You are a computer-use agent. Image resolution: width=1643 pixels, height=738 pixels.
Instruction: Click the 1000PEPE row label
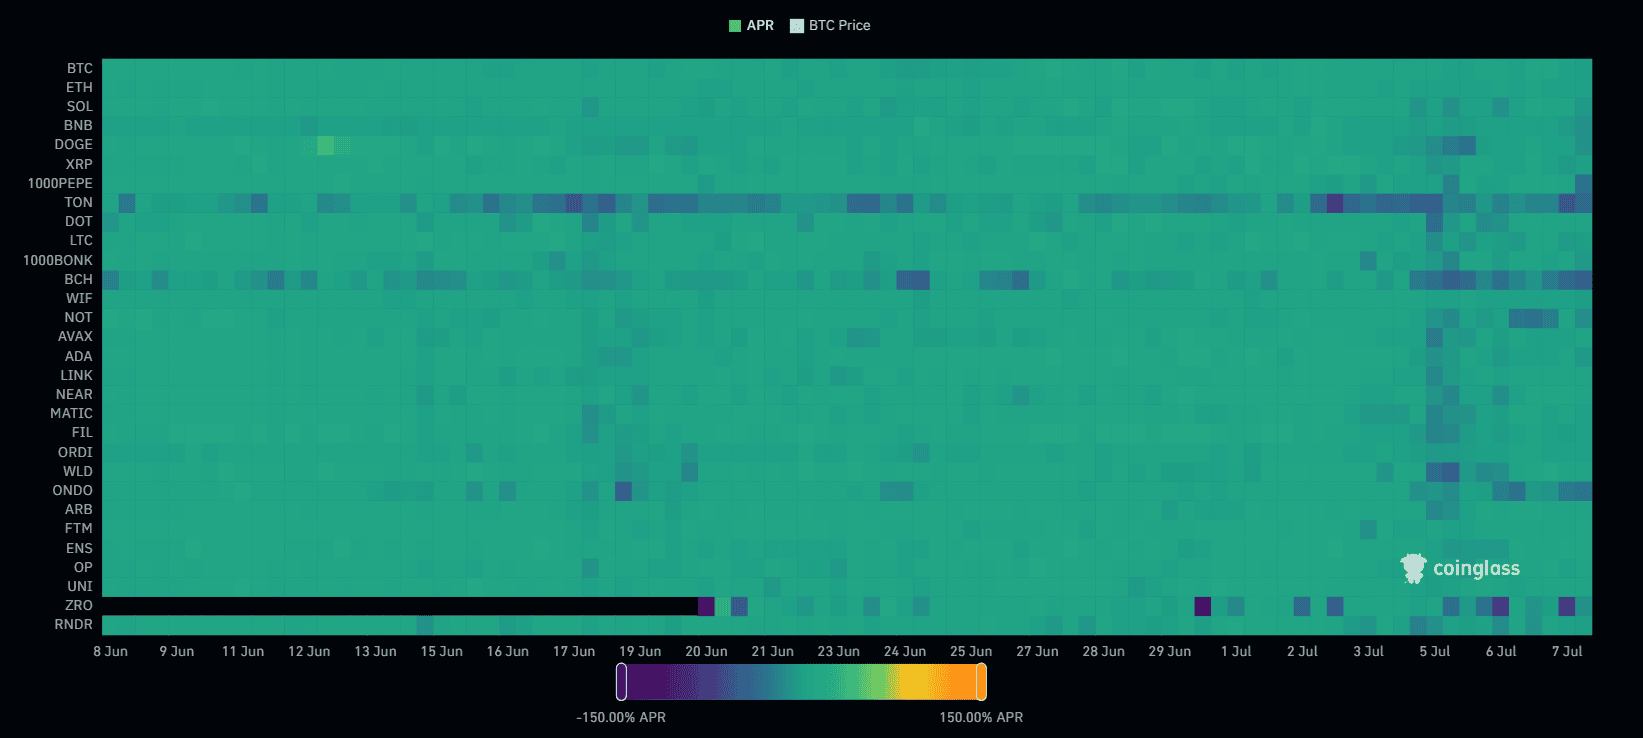[60, 183]
